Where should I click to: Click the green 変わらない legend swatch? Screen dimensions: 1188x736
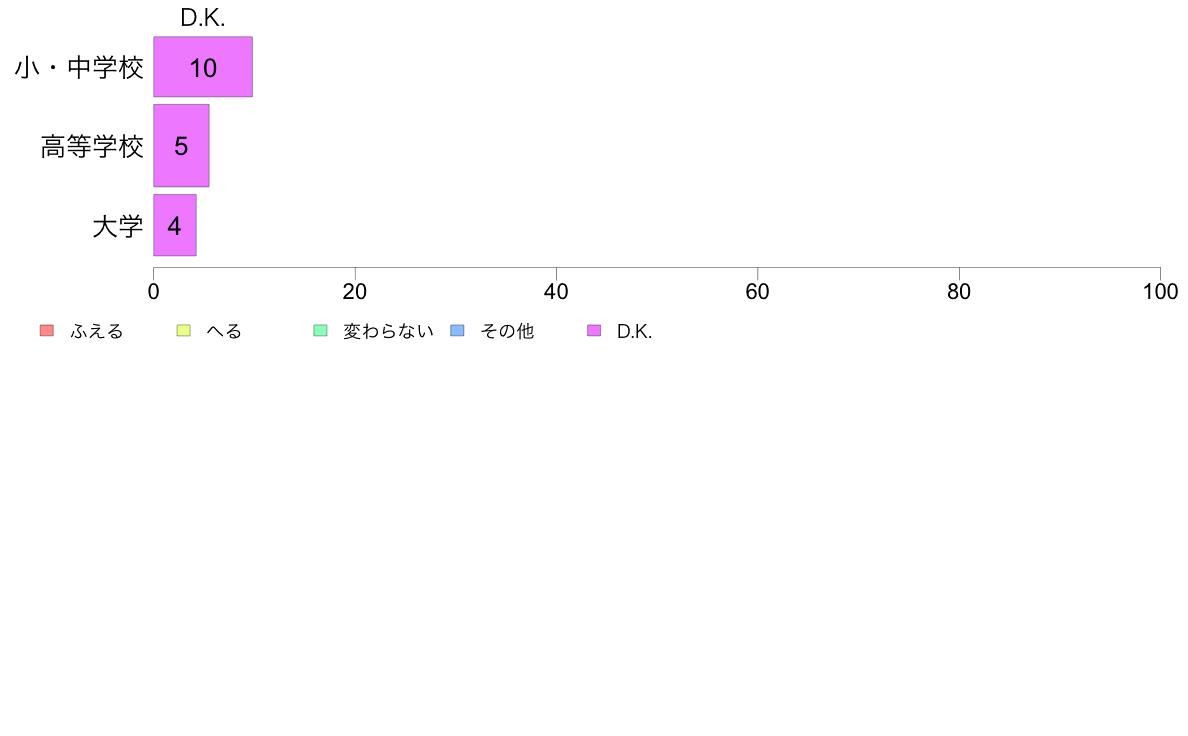320,330
